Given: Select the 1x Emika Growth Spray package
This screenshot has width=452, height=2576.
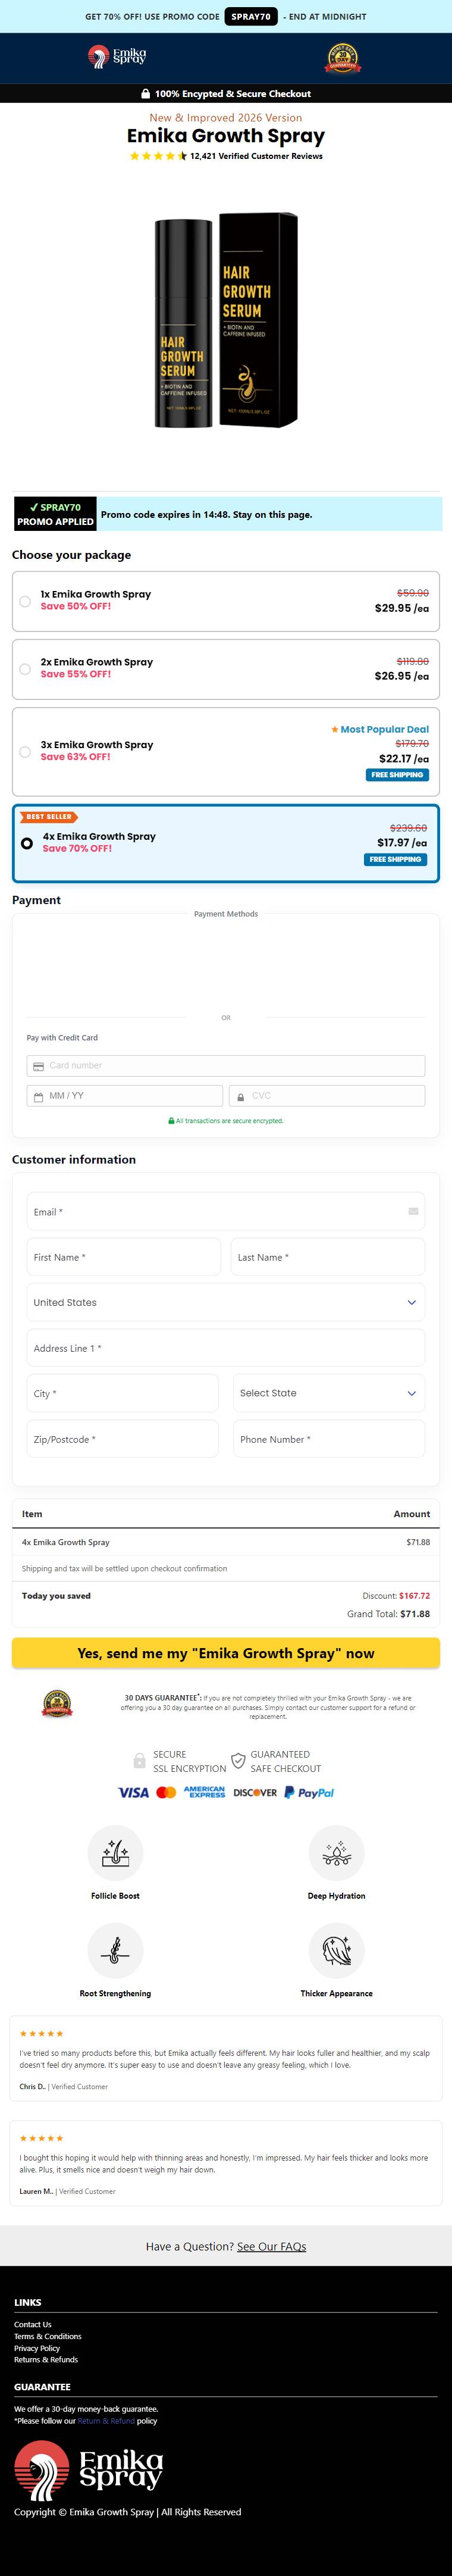Looking at the screenshot, I should point(25,601).
